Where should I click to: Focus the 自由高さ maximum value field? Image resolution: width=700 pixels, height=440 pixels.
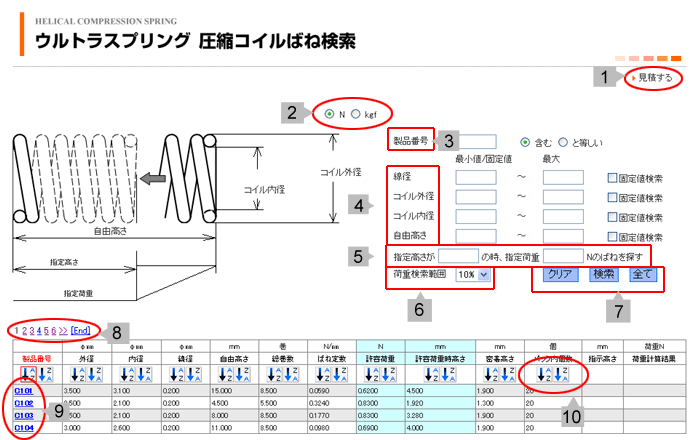(x=563, y=236)
